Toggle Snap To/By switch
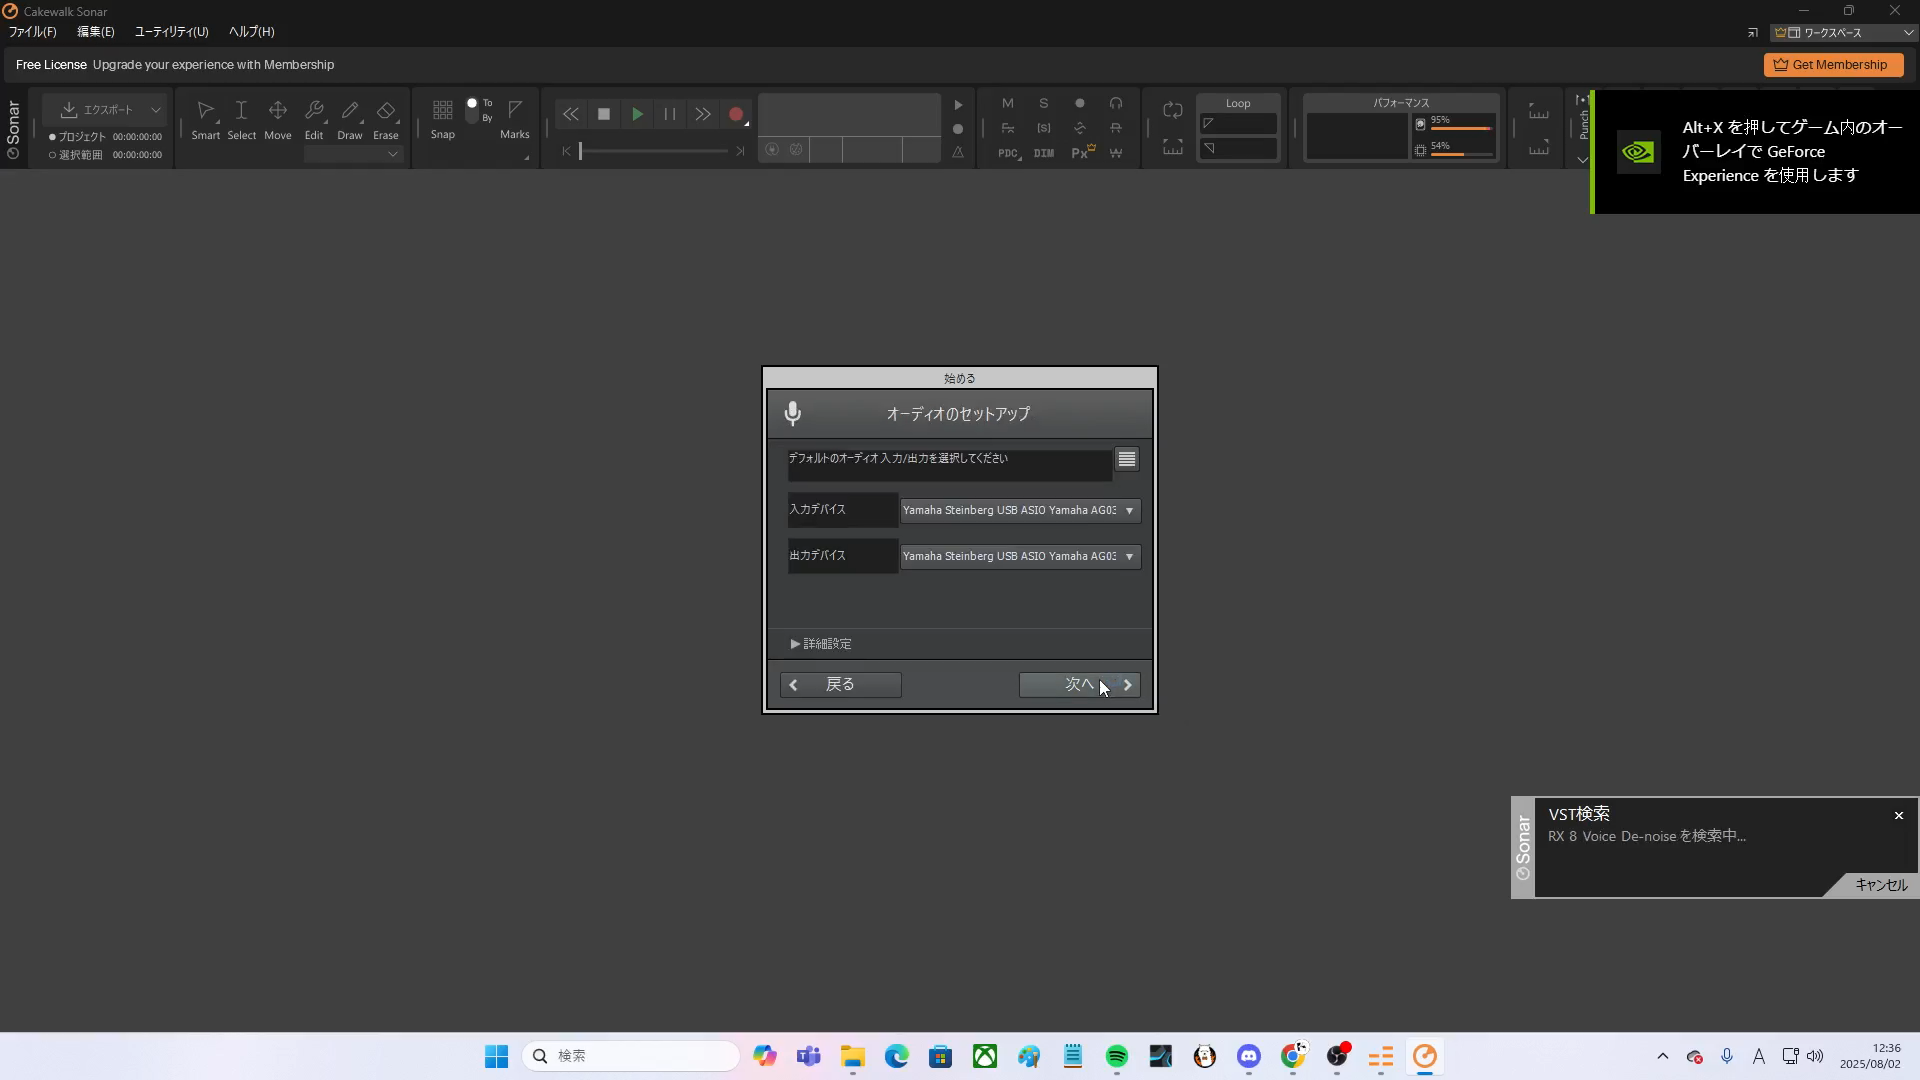 (x=472, y=110)
